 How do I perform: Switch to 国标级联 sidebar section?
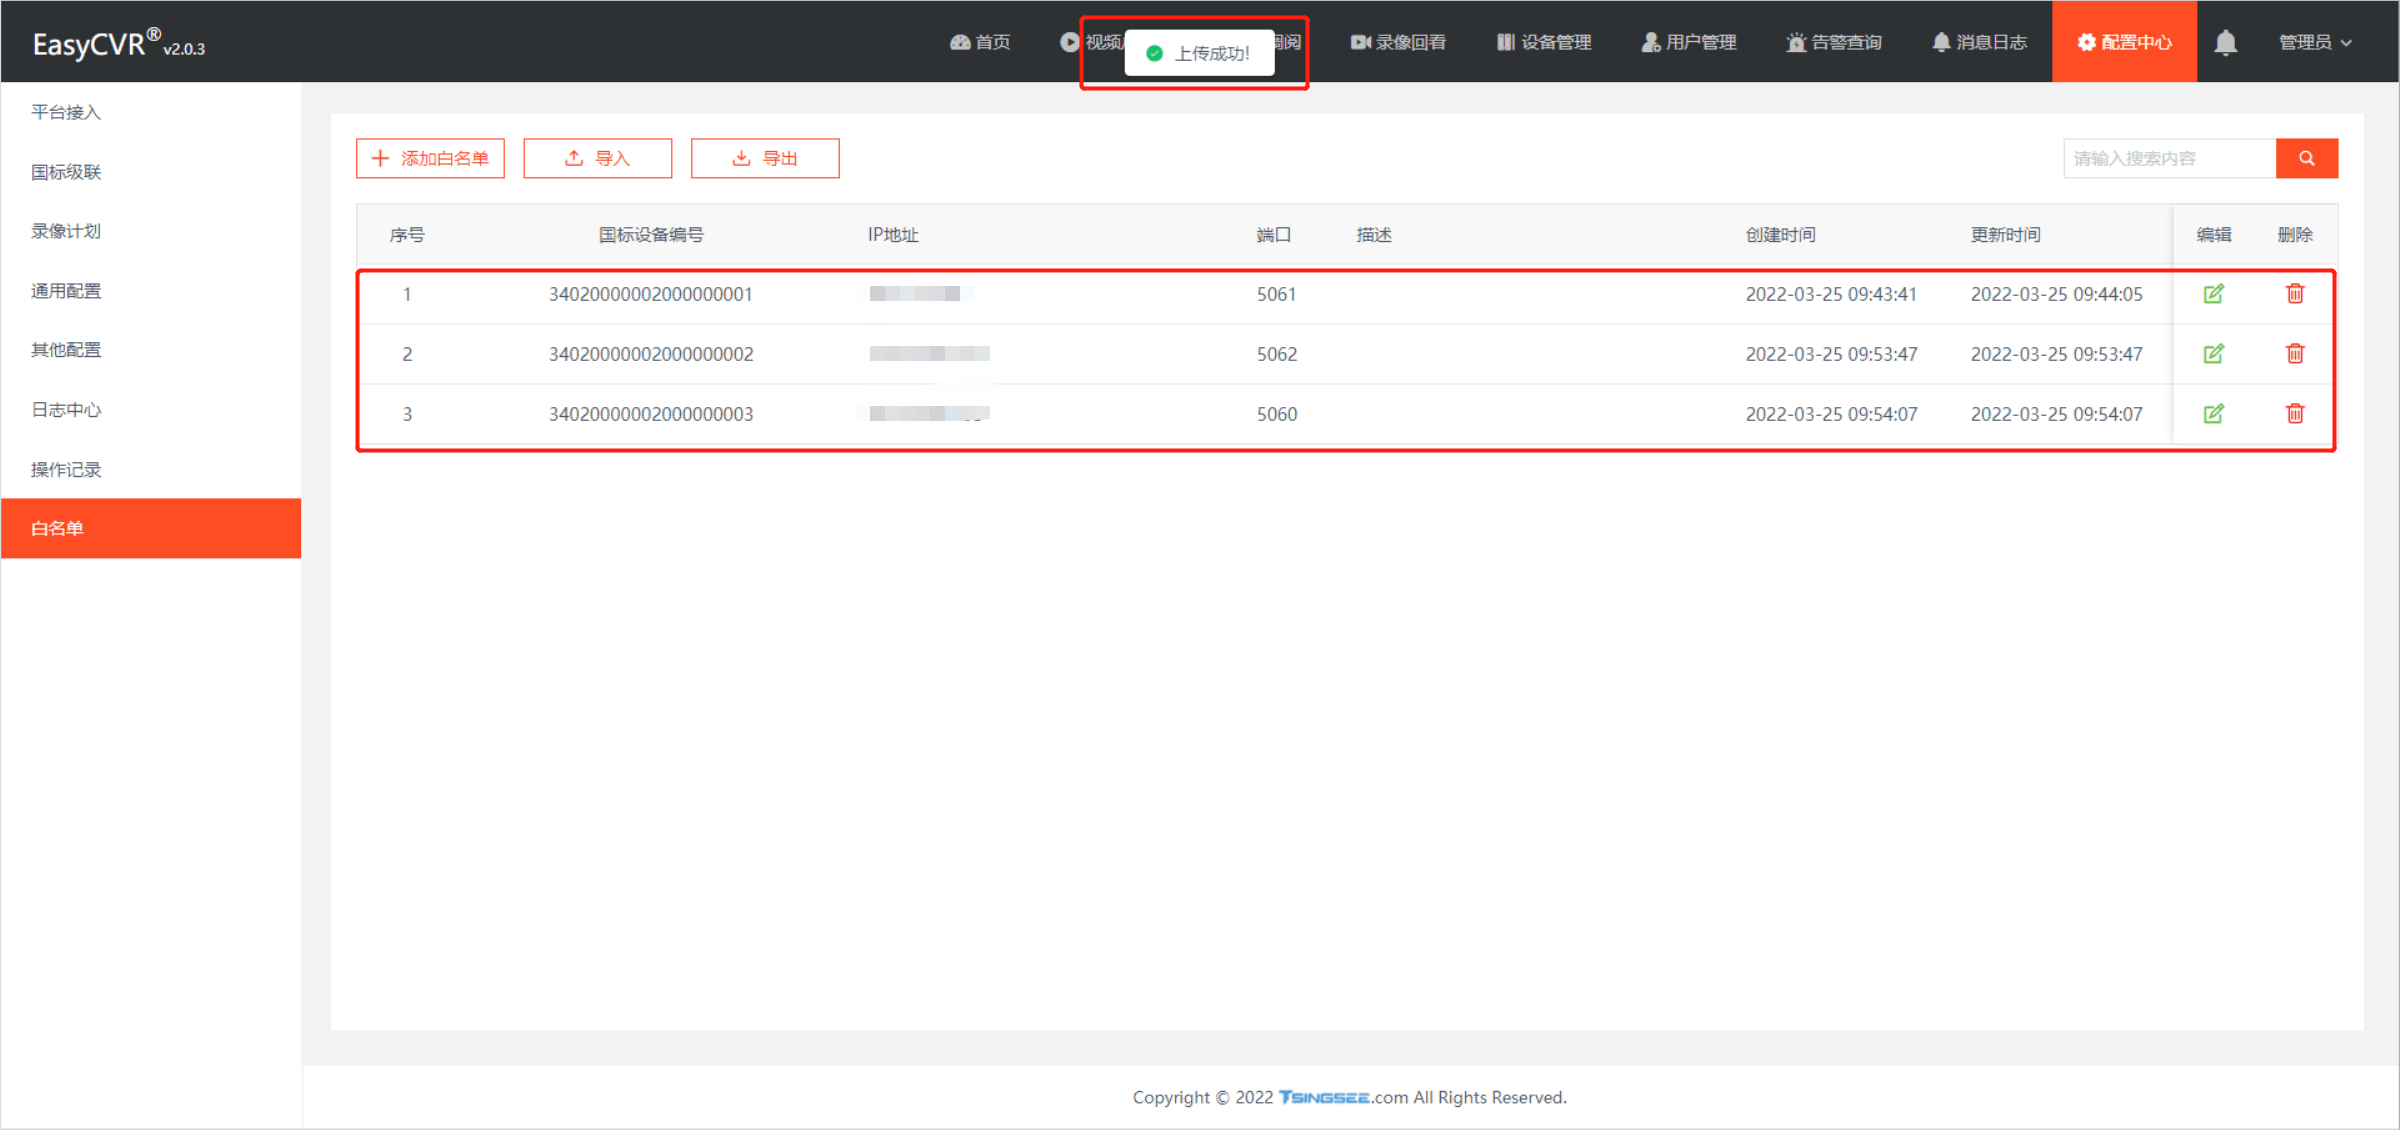click(x=66, y=172)
